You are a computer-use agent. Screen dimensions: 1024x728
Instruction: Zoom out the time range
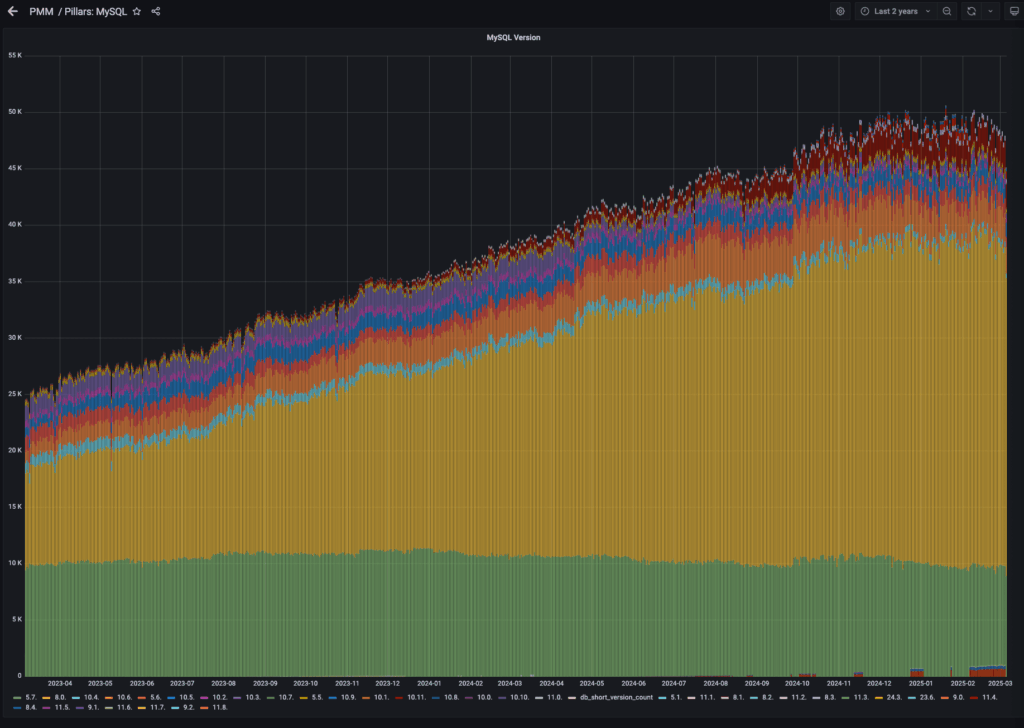(x=946, y=11)
